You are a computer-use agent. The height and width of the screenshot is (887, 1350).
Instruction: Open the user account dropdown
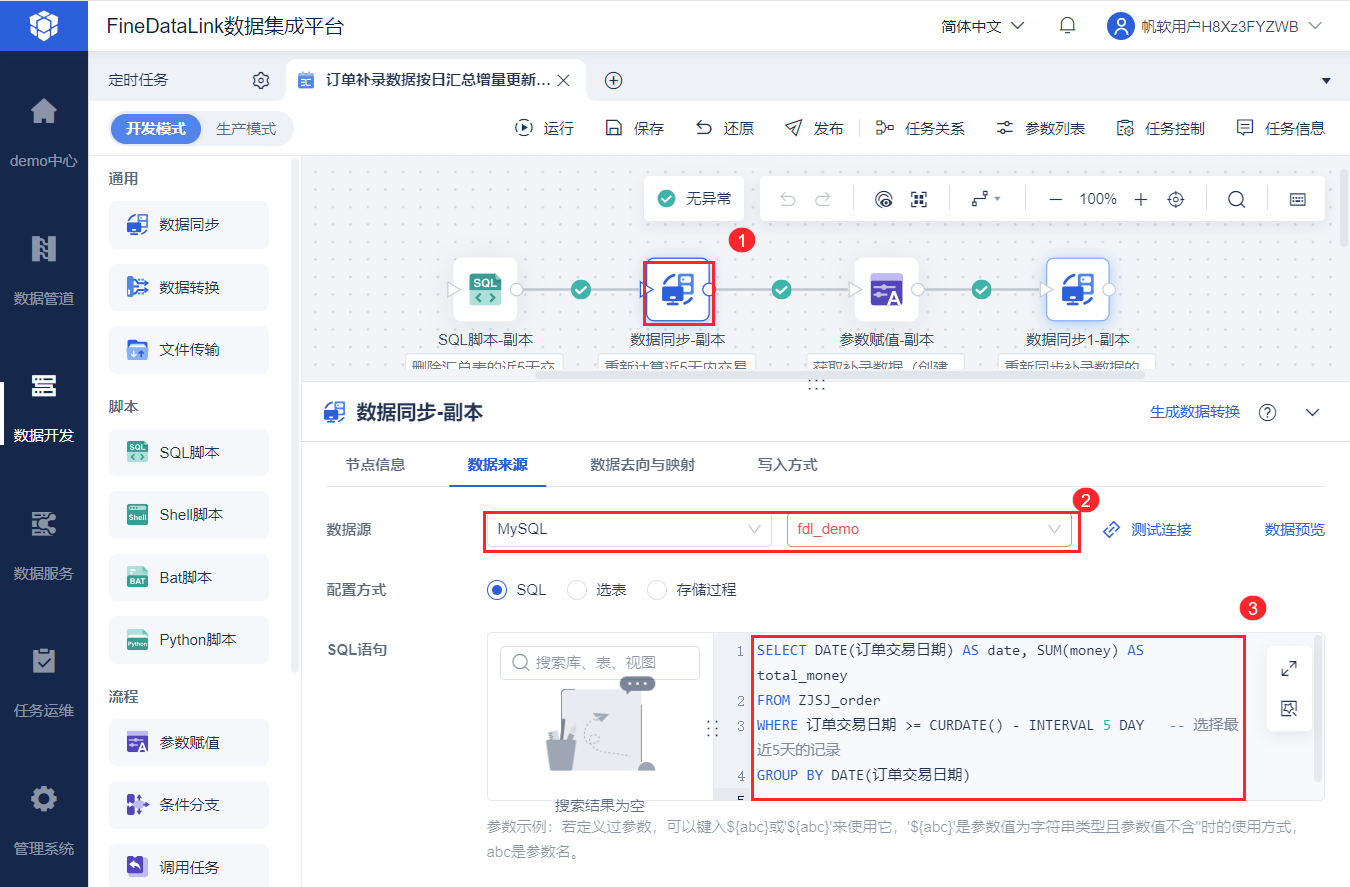click(1215, 26)
